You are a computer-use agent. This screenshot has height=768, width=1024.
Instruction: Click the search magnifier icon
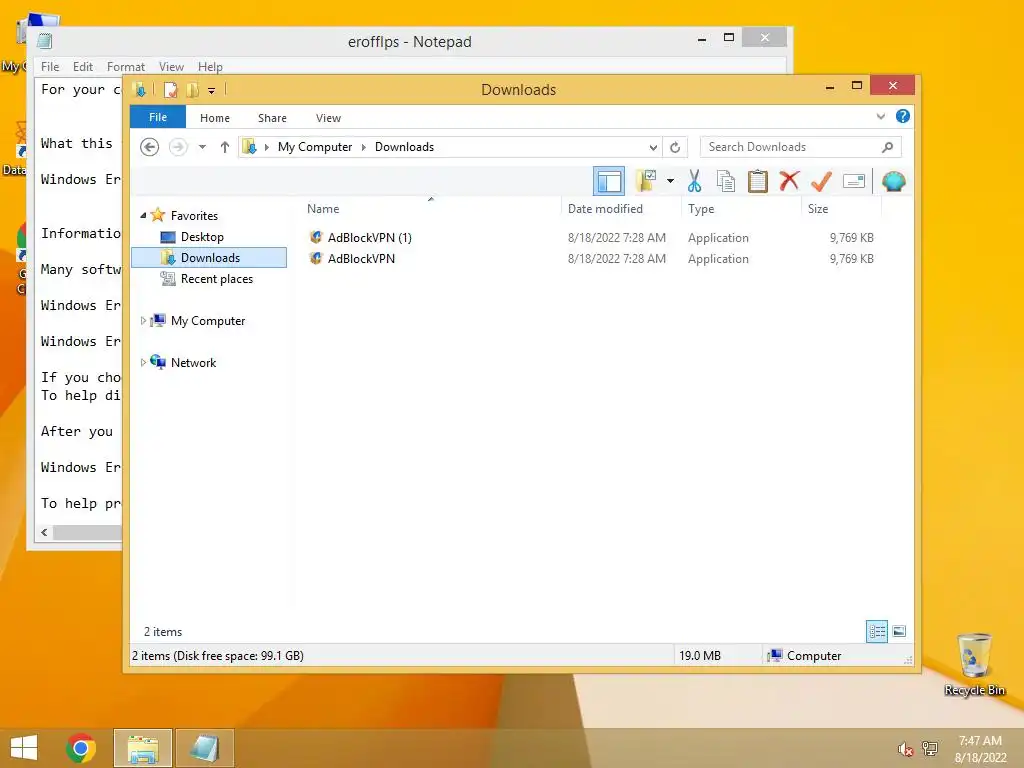tap(888, 147)
